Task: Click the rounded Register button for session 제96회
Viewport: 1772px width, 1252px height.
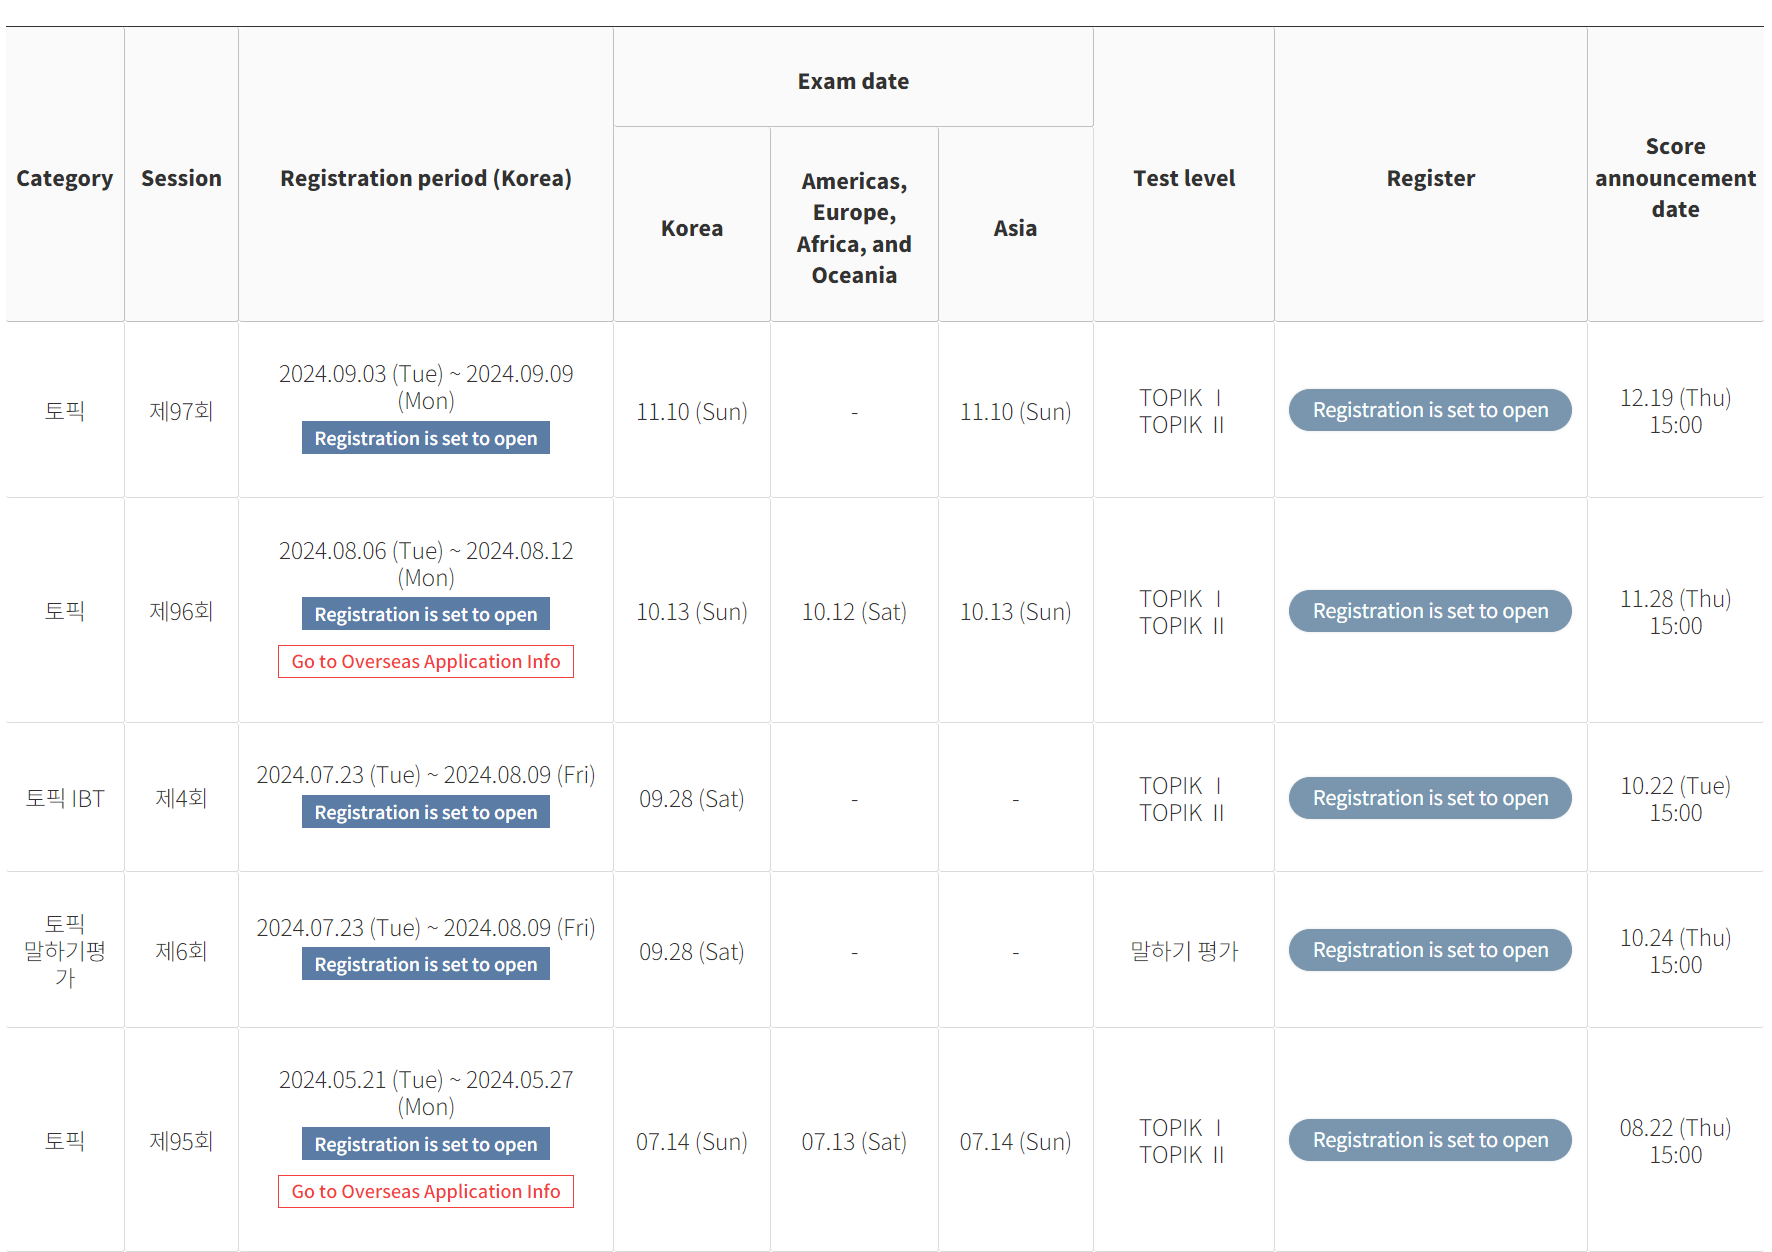Action: click(x=1429, y=611)
